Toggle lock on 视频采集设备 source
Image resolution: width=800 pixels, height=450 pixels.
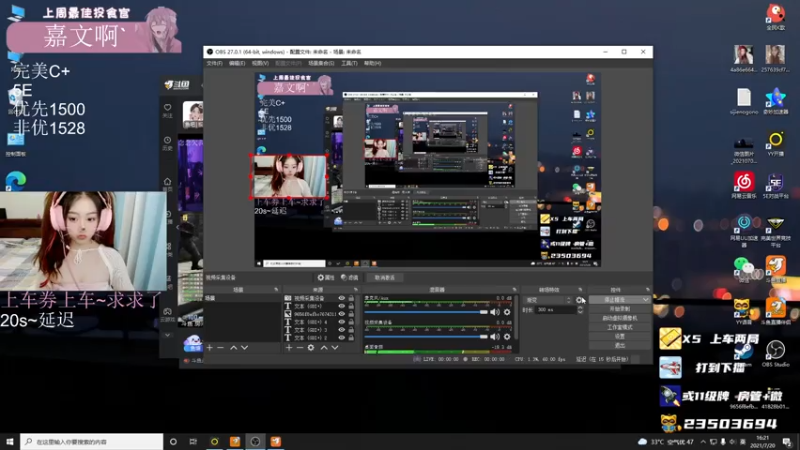[x=351, y=298]
